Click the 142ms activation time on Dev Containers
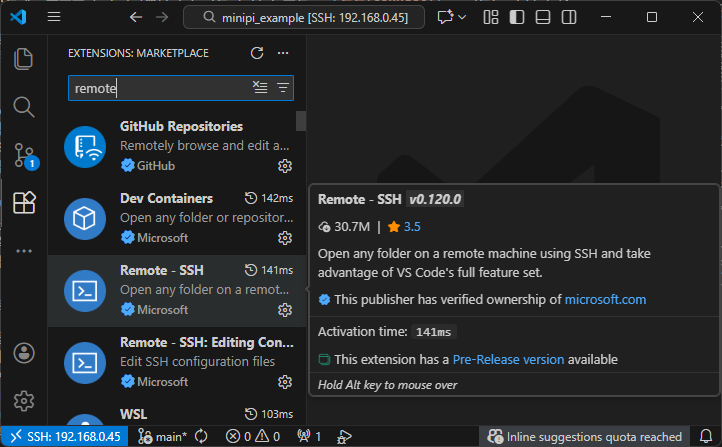This screenshot has width=722, height=447. 269,198
